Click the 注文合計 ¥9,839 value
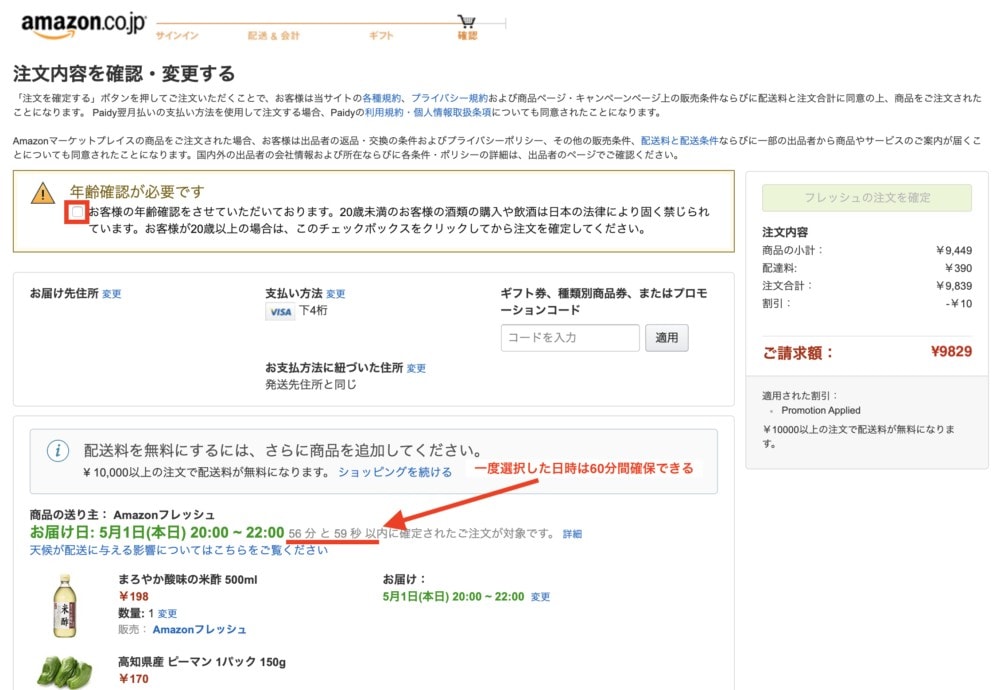1000x690 pixels. coord(954,286)
